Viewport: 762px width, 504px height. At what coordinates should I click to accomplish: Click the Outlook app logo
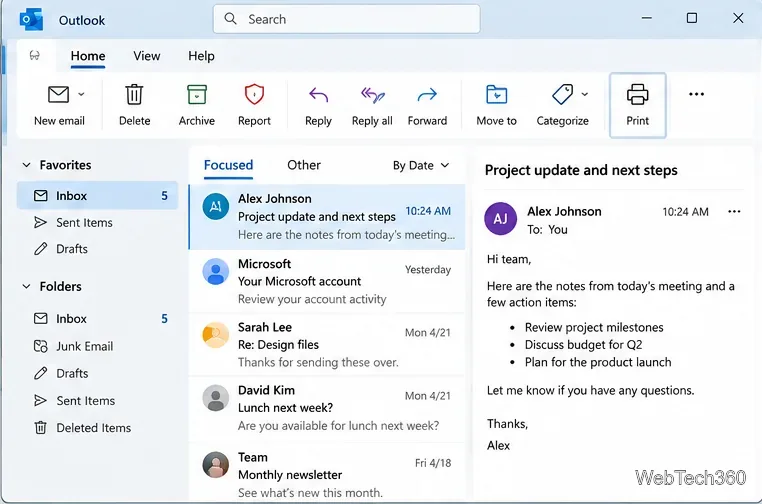click(x=31, y=20)
